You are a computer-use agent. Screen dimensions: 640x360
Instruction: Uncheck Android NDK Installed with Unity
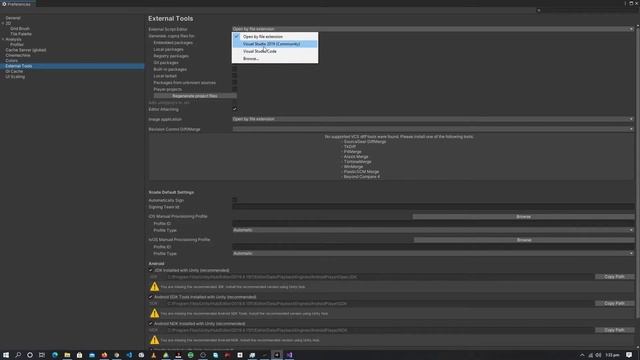[151, 323]
